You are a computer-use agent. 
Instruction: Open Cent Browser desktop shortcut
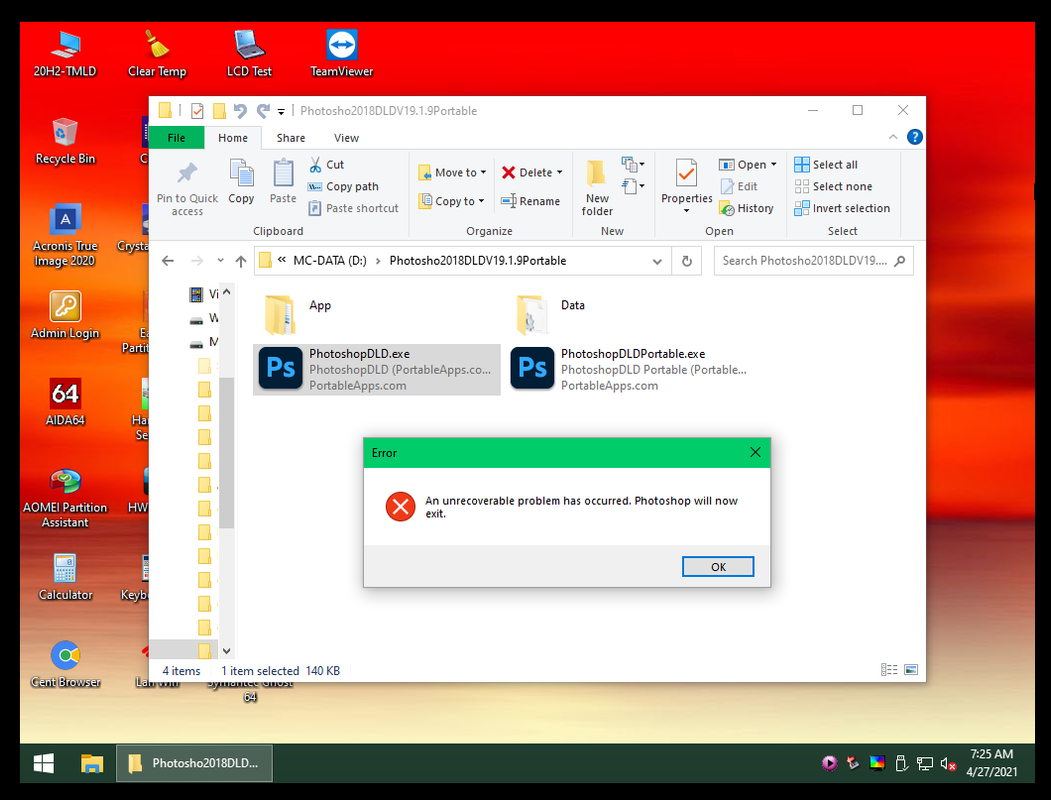pos(65,664)
